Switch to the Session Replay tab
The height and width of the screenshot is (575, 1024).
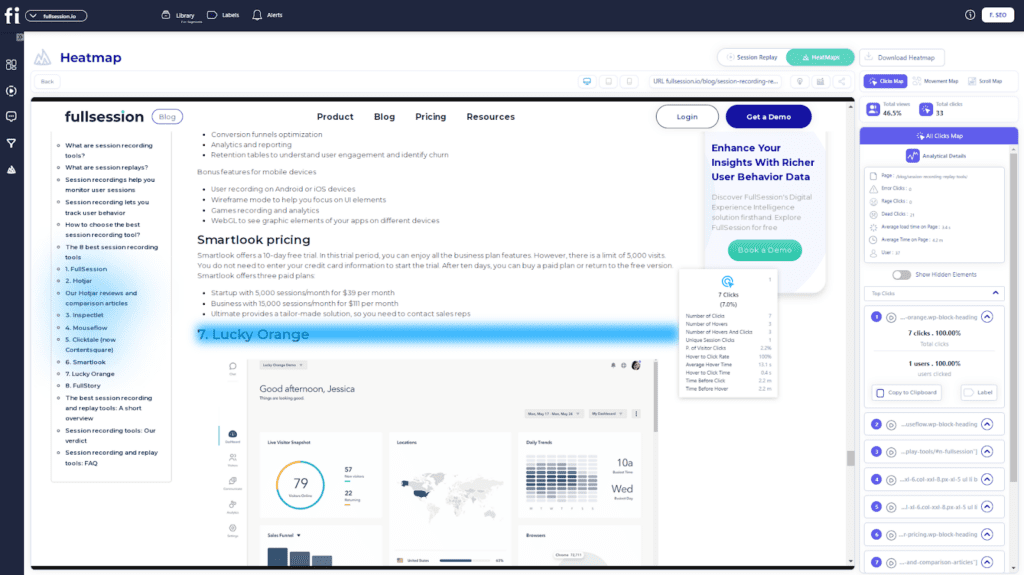tap(750, 57)
